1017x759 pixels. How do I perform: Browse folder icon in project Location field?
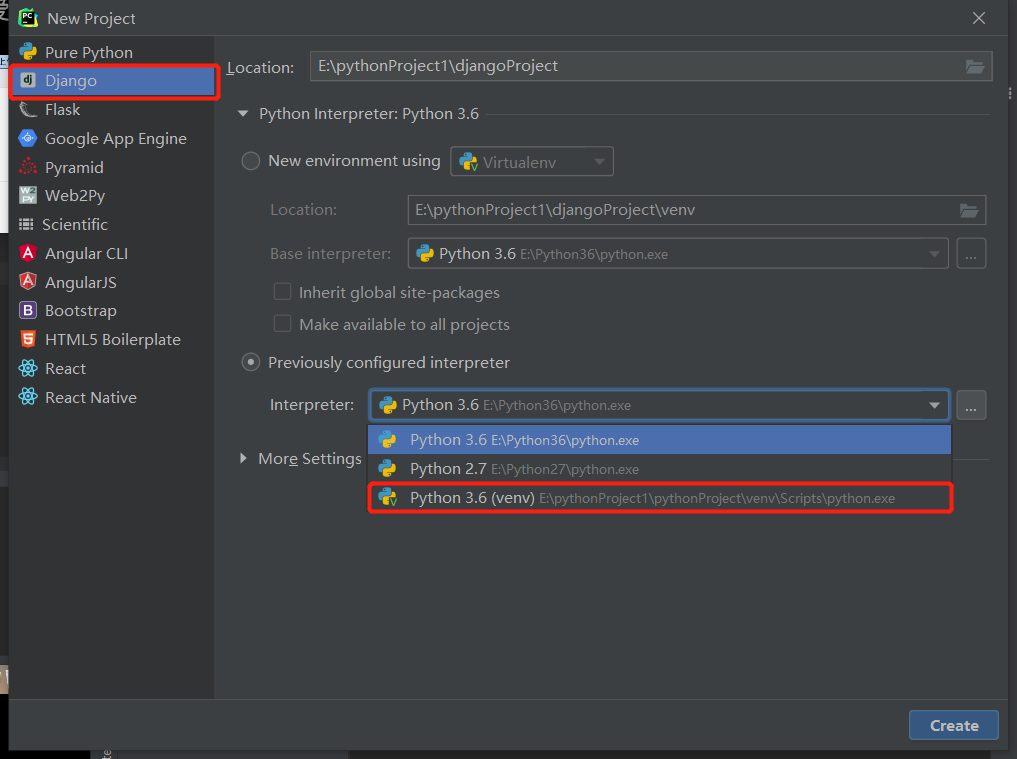(975, 66)
